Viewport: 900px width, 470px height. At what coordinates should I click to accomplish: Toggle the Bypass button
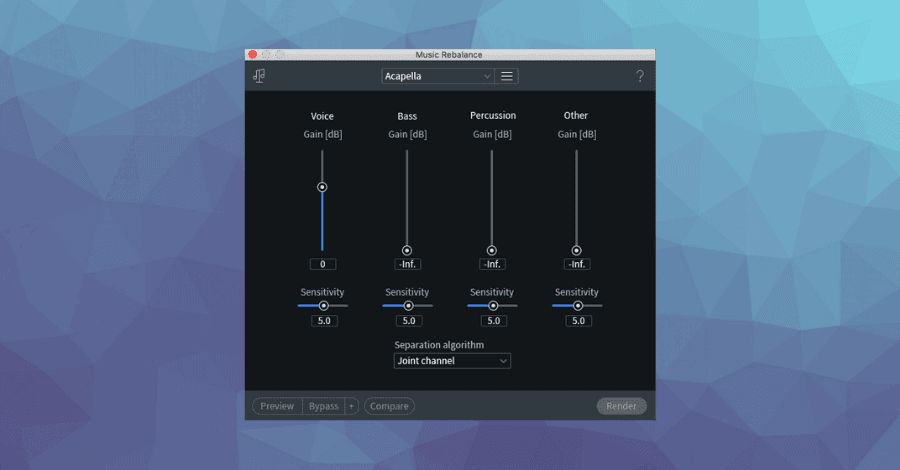click(324, 406)
